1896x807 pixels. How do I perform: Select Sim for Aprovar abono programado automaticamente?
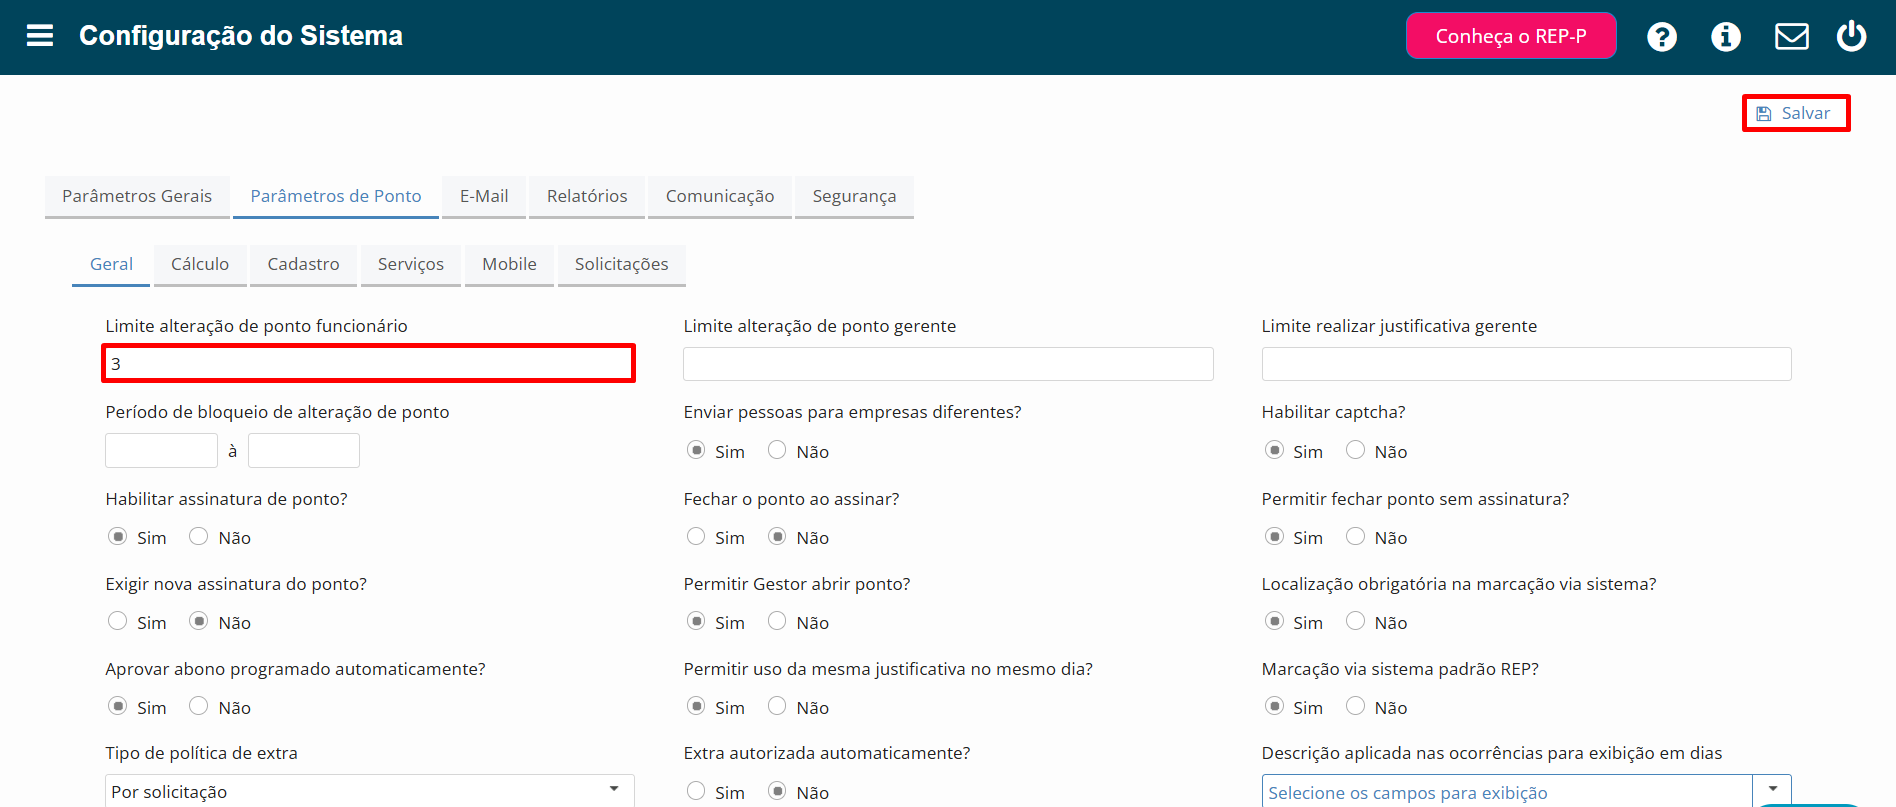[117, 706]
